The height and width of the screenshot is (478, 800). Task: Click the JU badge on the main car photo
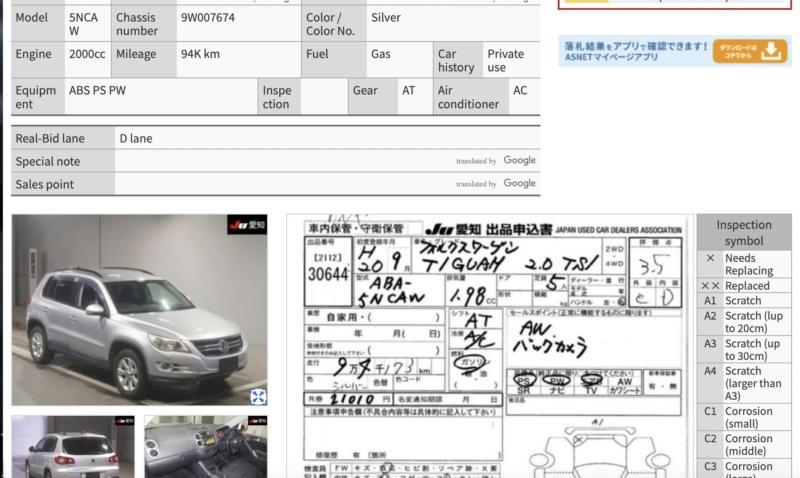[247, 225]
